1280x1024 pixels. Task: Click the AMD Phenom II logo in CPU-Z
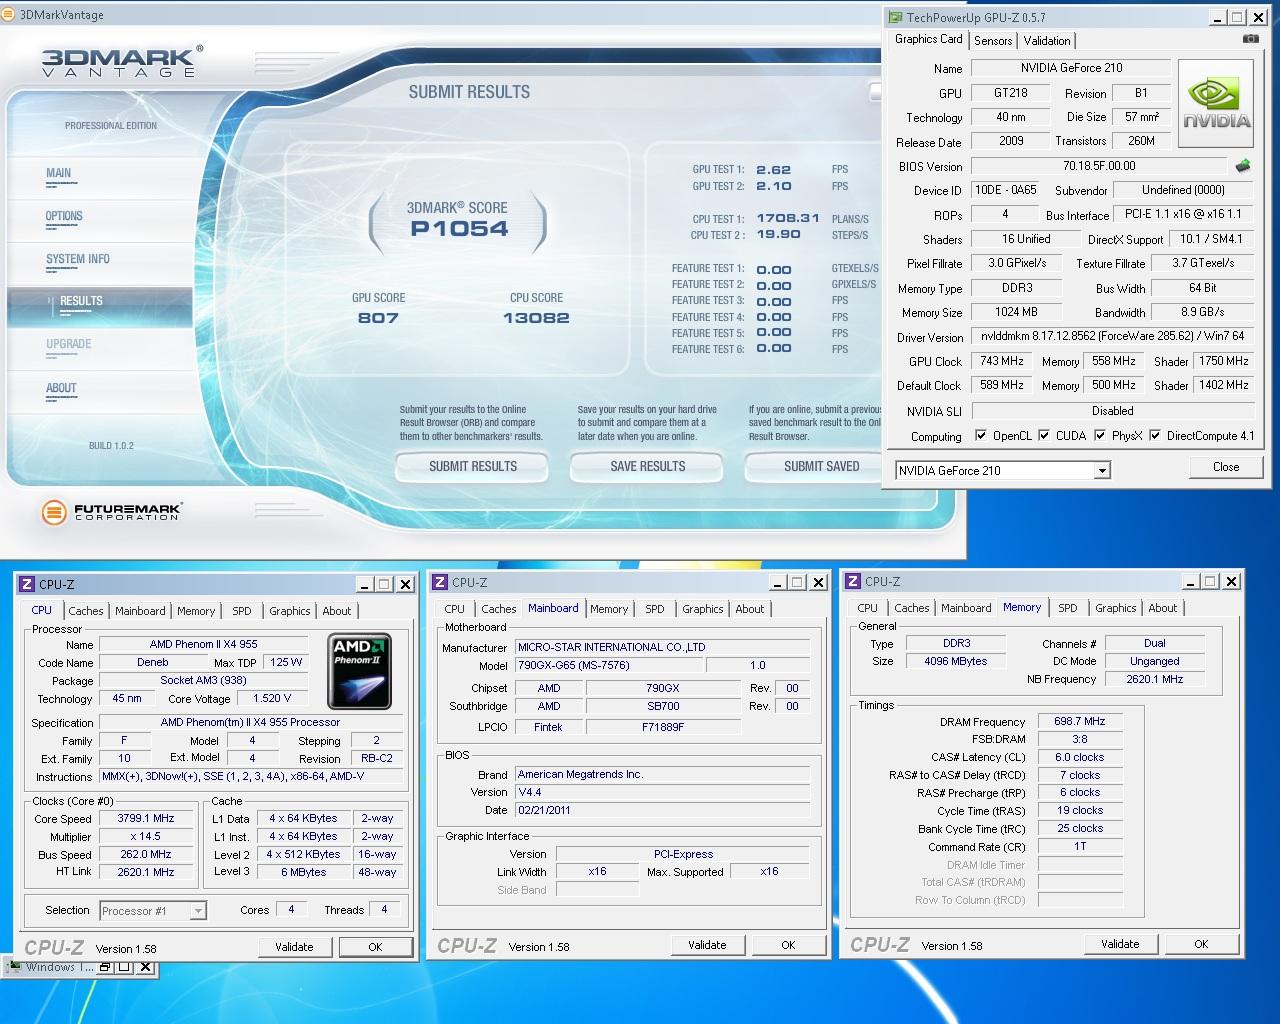point(359,671)
